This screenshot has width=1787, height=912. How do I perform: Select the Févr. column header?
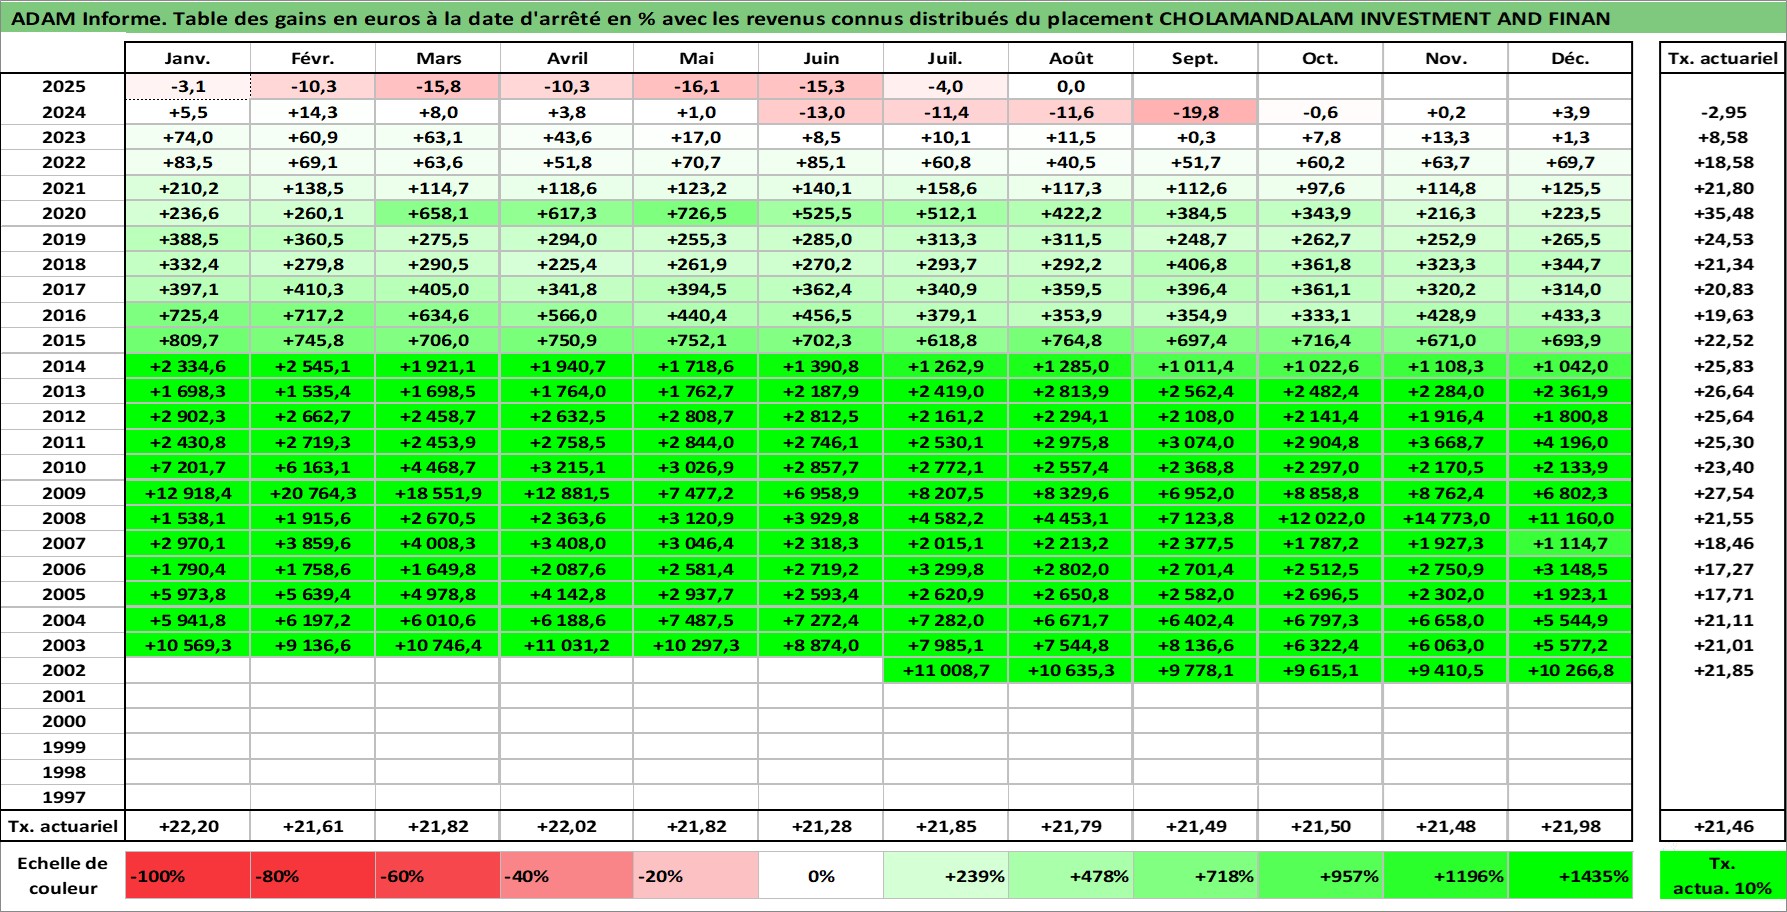click(x=313, y=58)
